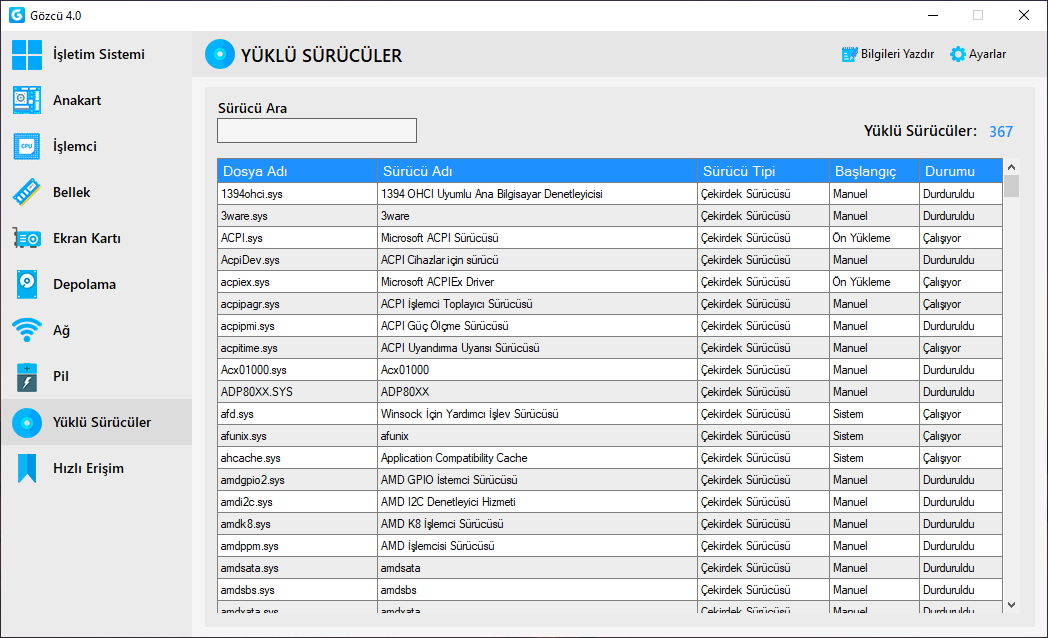Click the Yüklü Sürücüler disc icon in sidebar

click(27, 423)
